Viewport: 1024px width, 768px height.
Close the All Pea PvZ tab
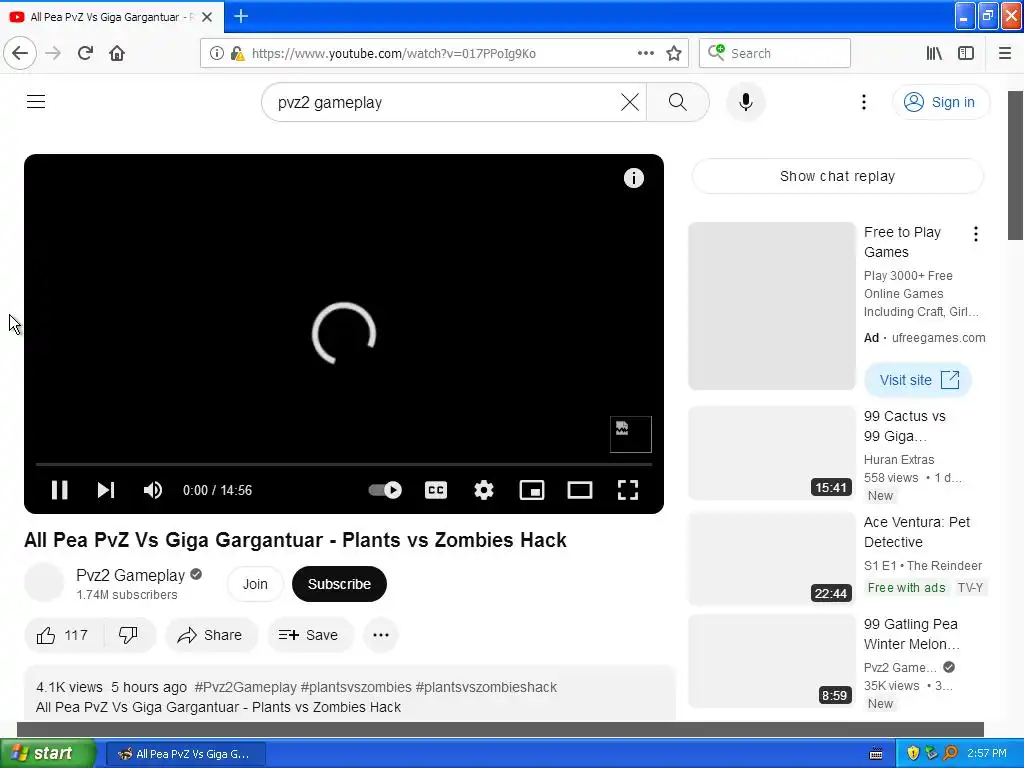point(207,17)
